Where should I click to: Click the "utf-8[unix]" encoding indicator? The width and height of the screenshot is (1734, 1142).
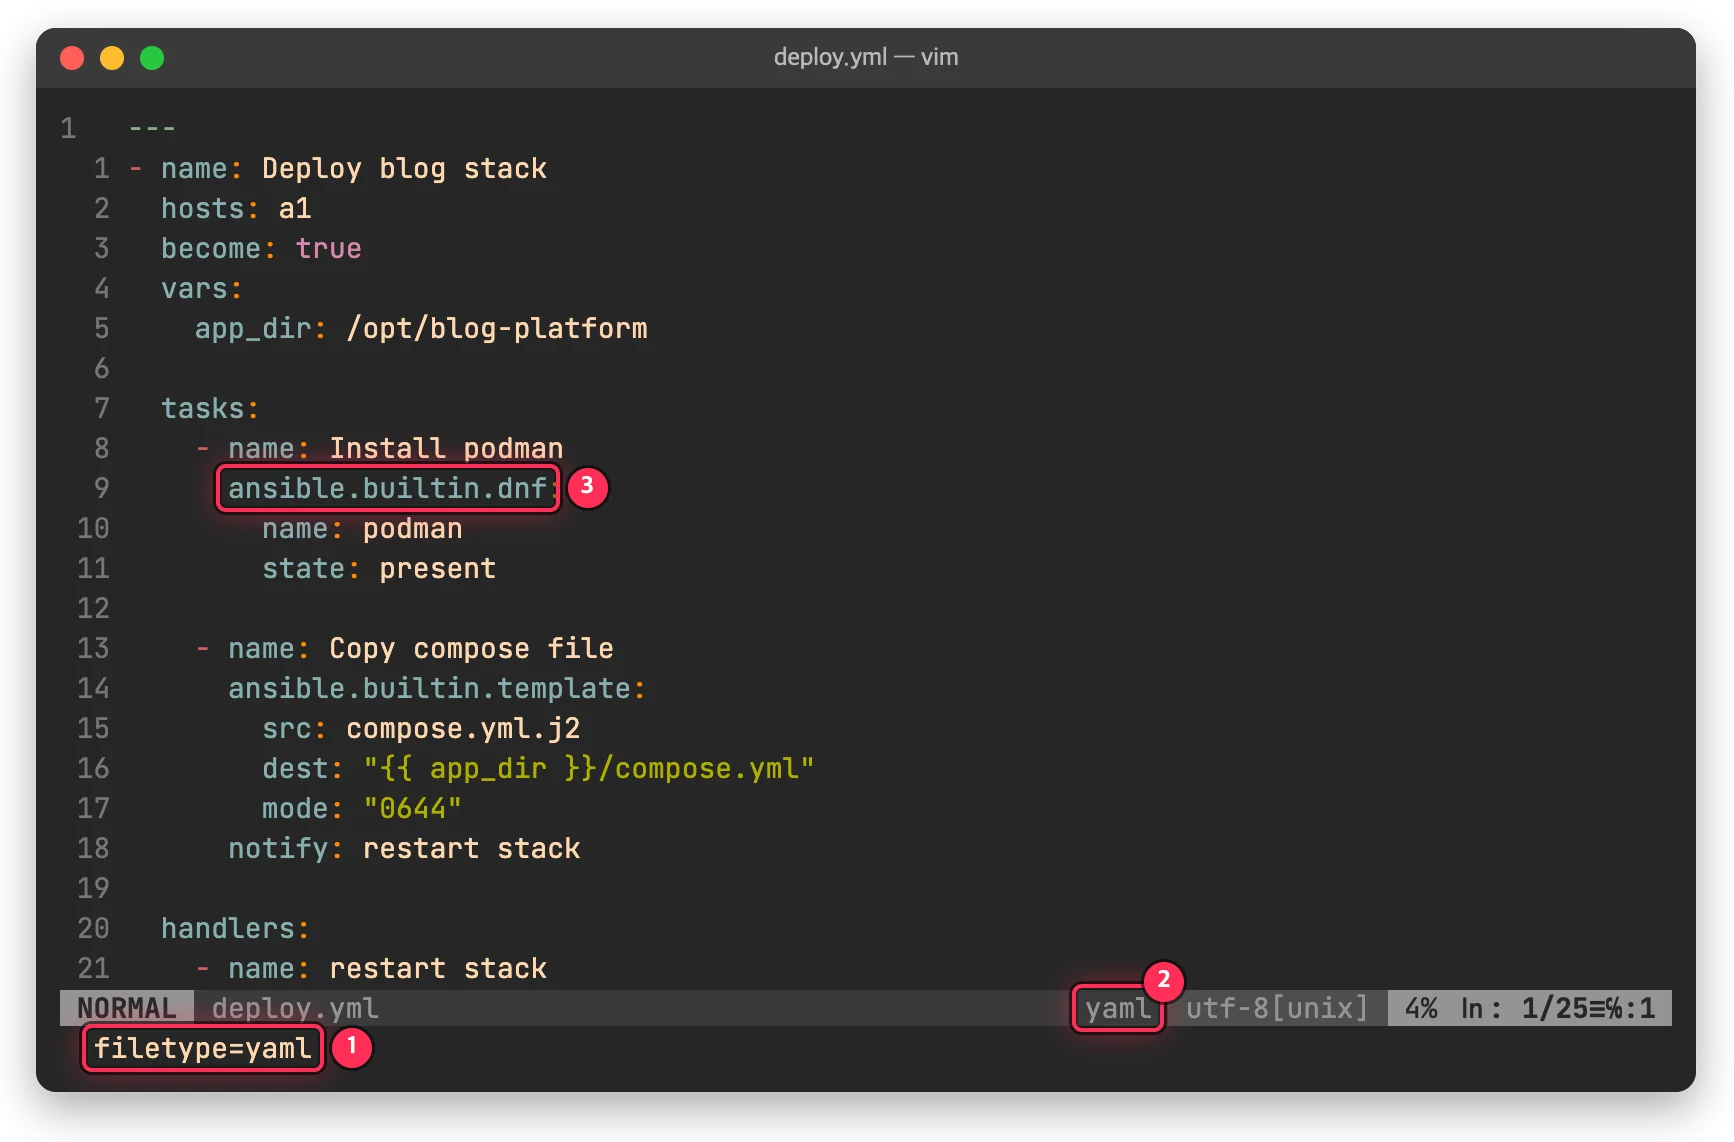(1277, 1008)
